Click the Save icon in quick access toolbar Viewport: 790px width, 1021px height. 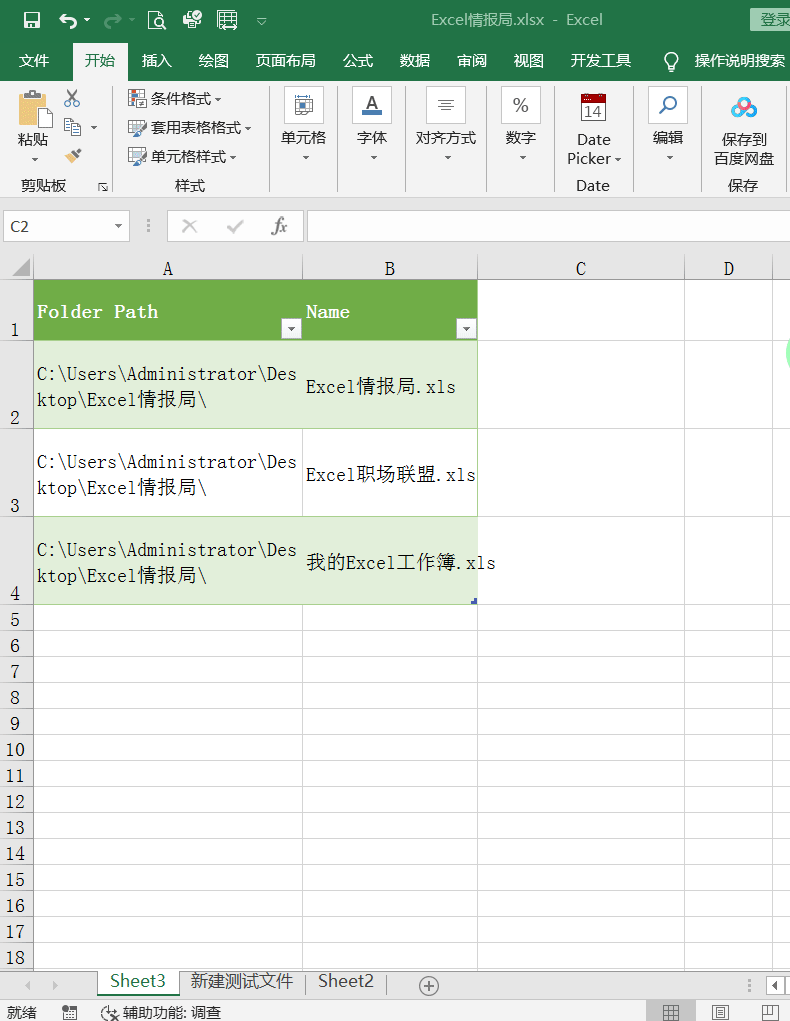coord(31,20)
